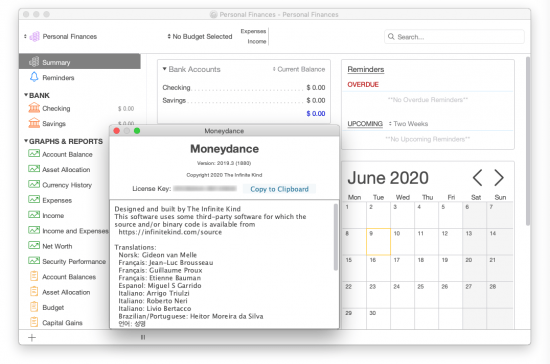
Task: Click the Reminders bell icon
Action: (34, 77)
